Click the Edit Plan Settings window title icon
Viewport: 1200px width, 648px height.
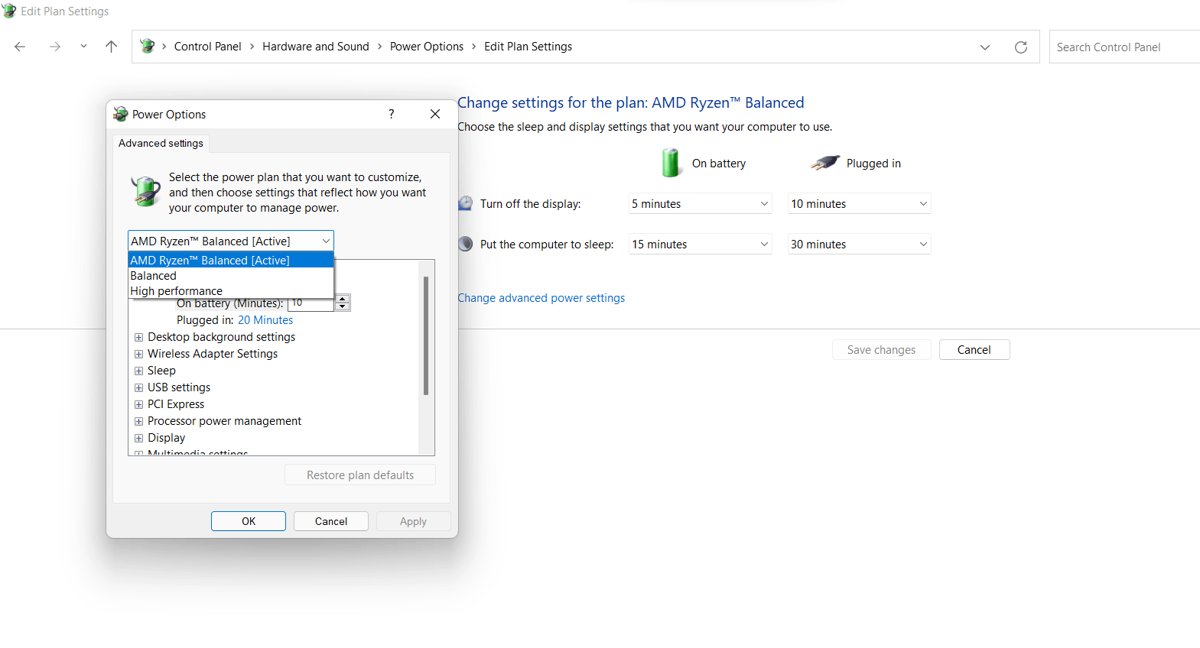click(x=10, y=11)
